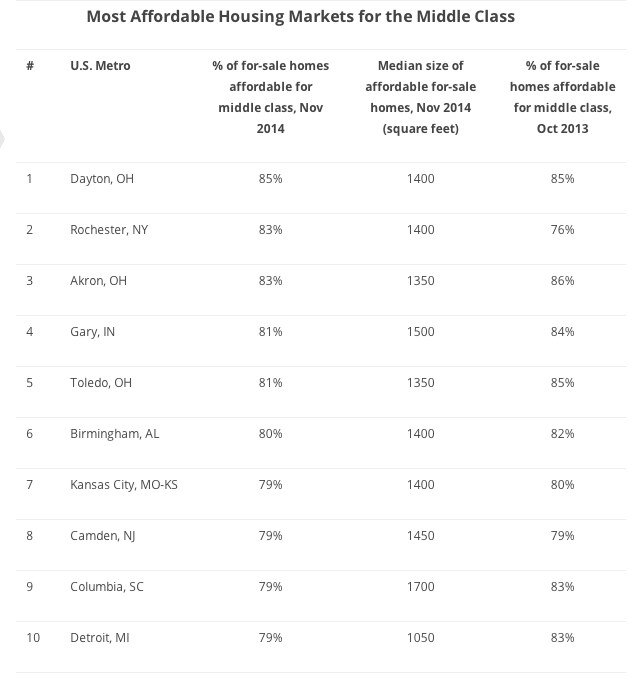Click on Gary, IN in the table
This screenshot has width=636, height=681.
(93, 332)
